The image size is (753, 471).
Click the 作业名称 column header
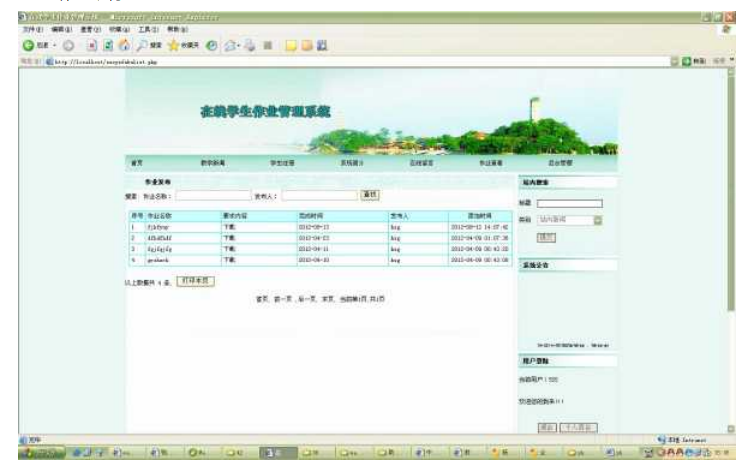click(159, 216)
